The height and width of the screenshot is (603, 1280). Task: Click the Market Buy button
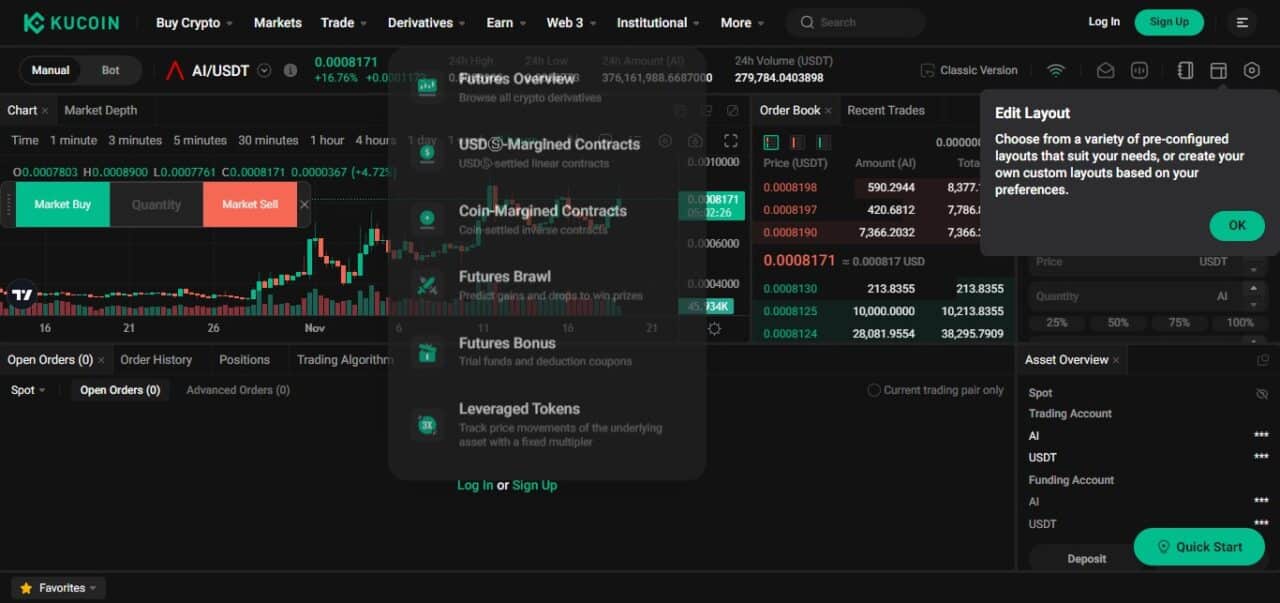point(63,204)
